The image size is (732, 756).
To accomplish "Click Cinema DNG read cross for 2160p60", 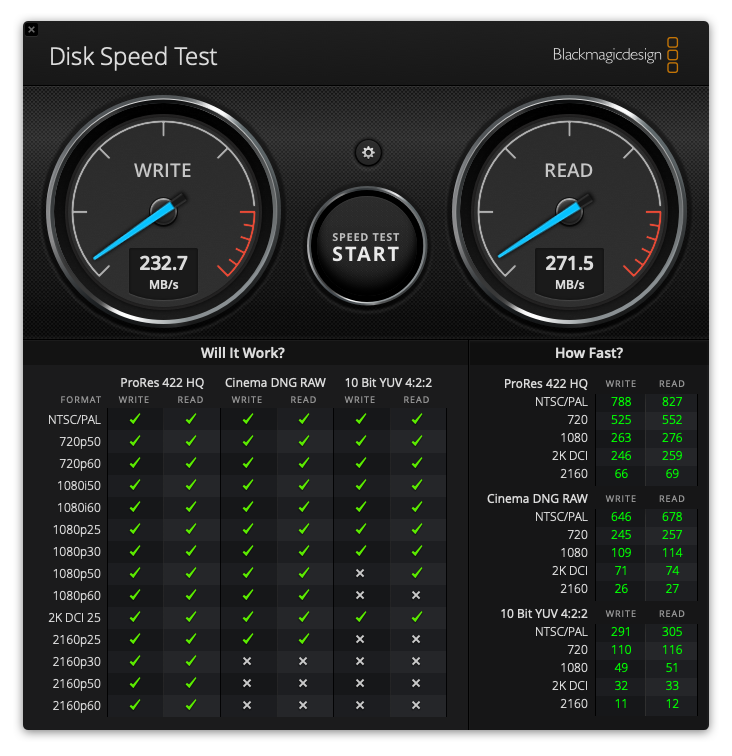I will [303, 705].
